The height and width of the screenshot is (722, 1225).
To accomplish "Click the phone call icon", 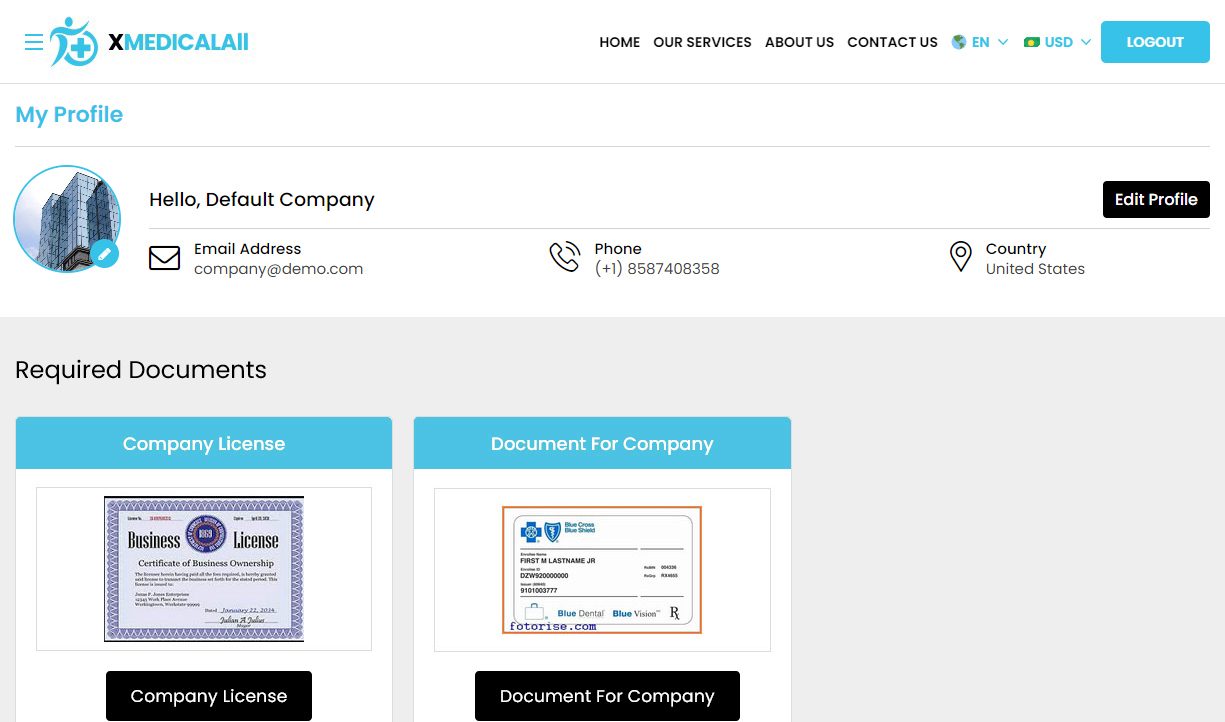I will (x=564, y=257).
